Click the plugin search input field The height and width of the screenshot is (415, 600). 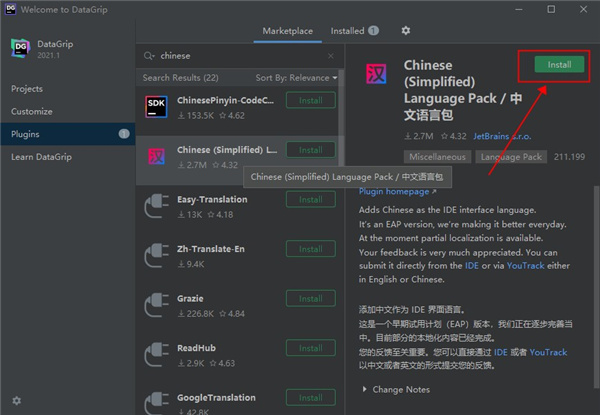click(x=240, y=56)
